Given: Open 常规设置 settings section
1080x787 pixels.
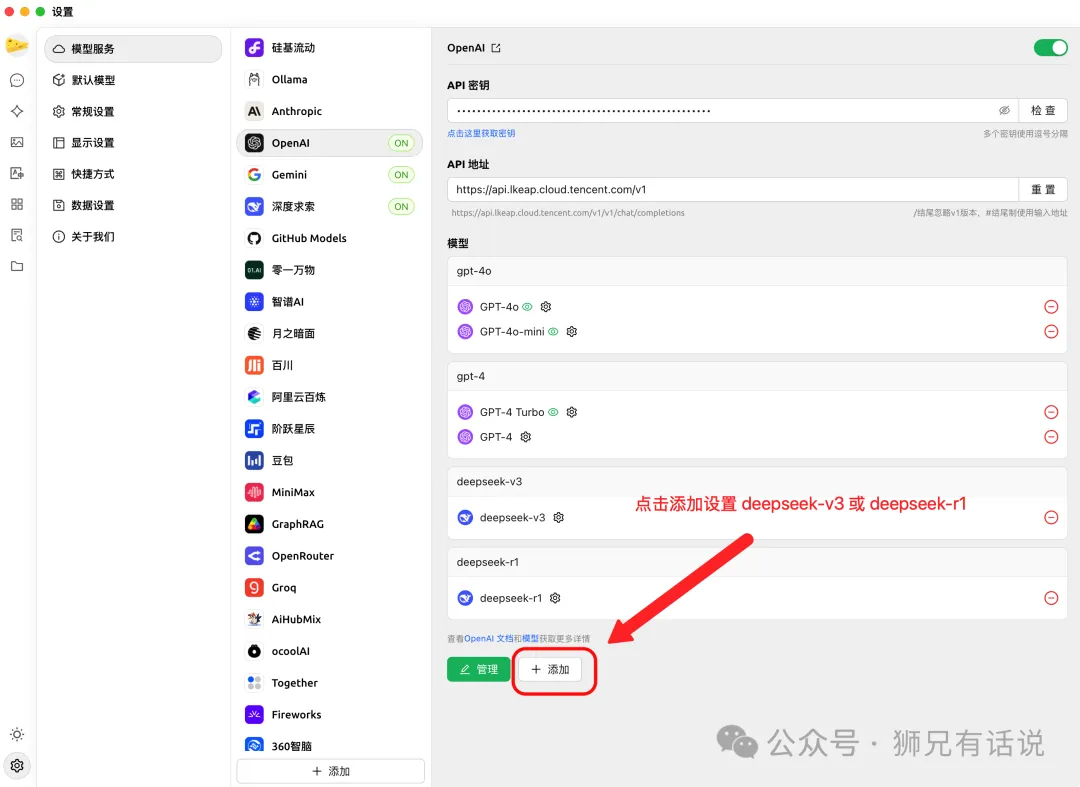Looking at the screenshot, I should pyautogui.click(x=133, y=112).
